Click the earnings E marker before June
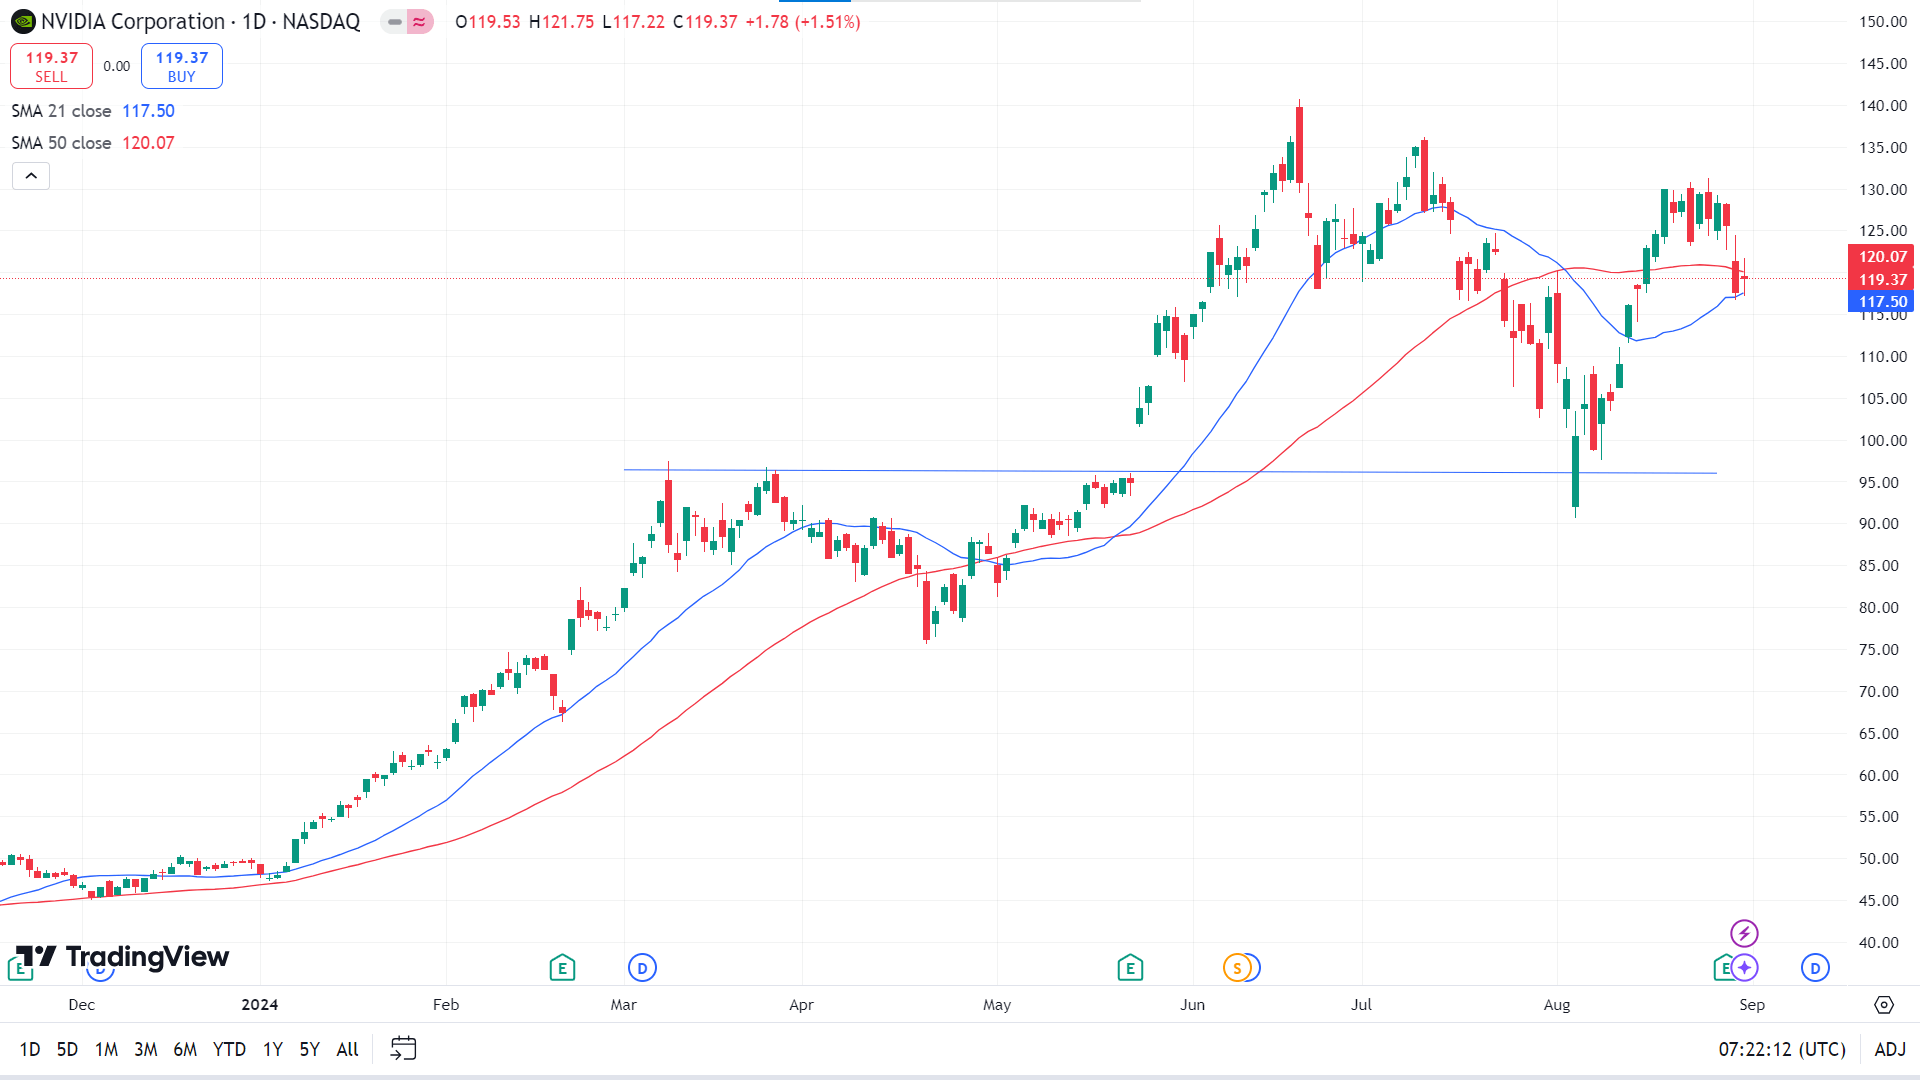This screenshot has height=1080, width=1920. pyautogui.click(x=1130, y=968)
